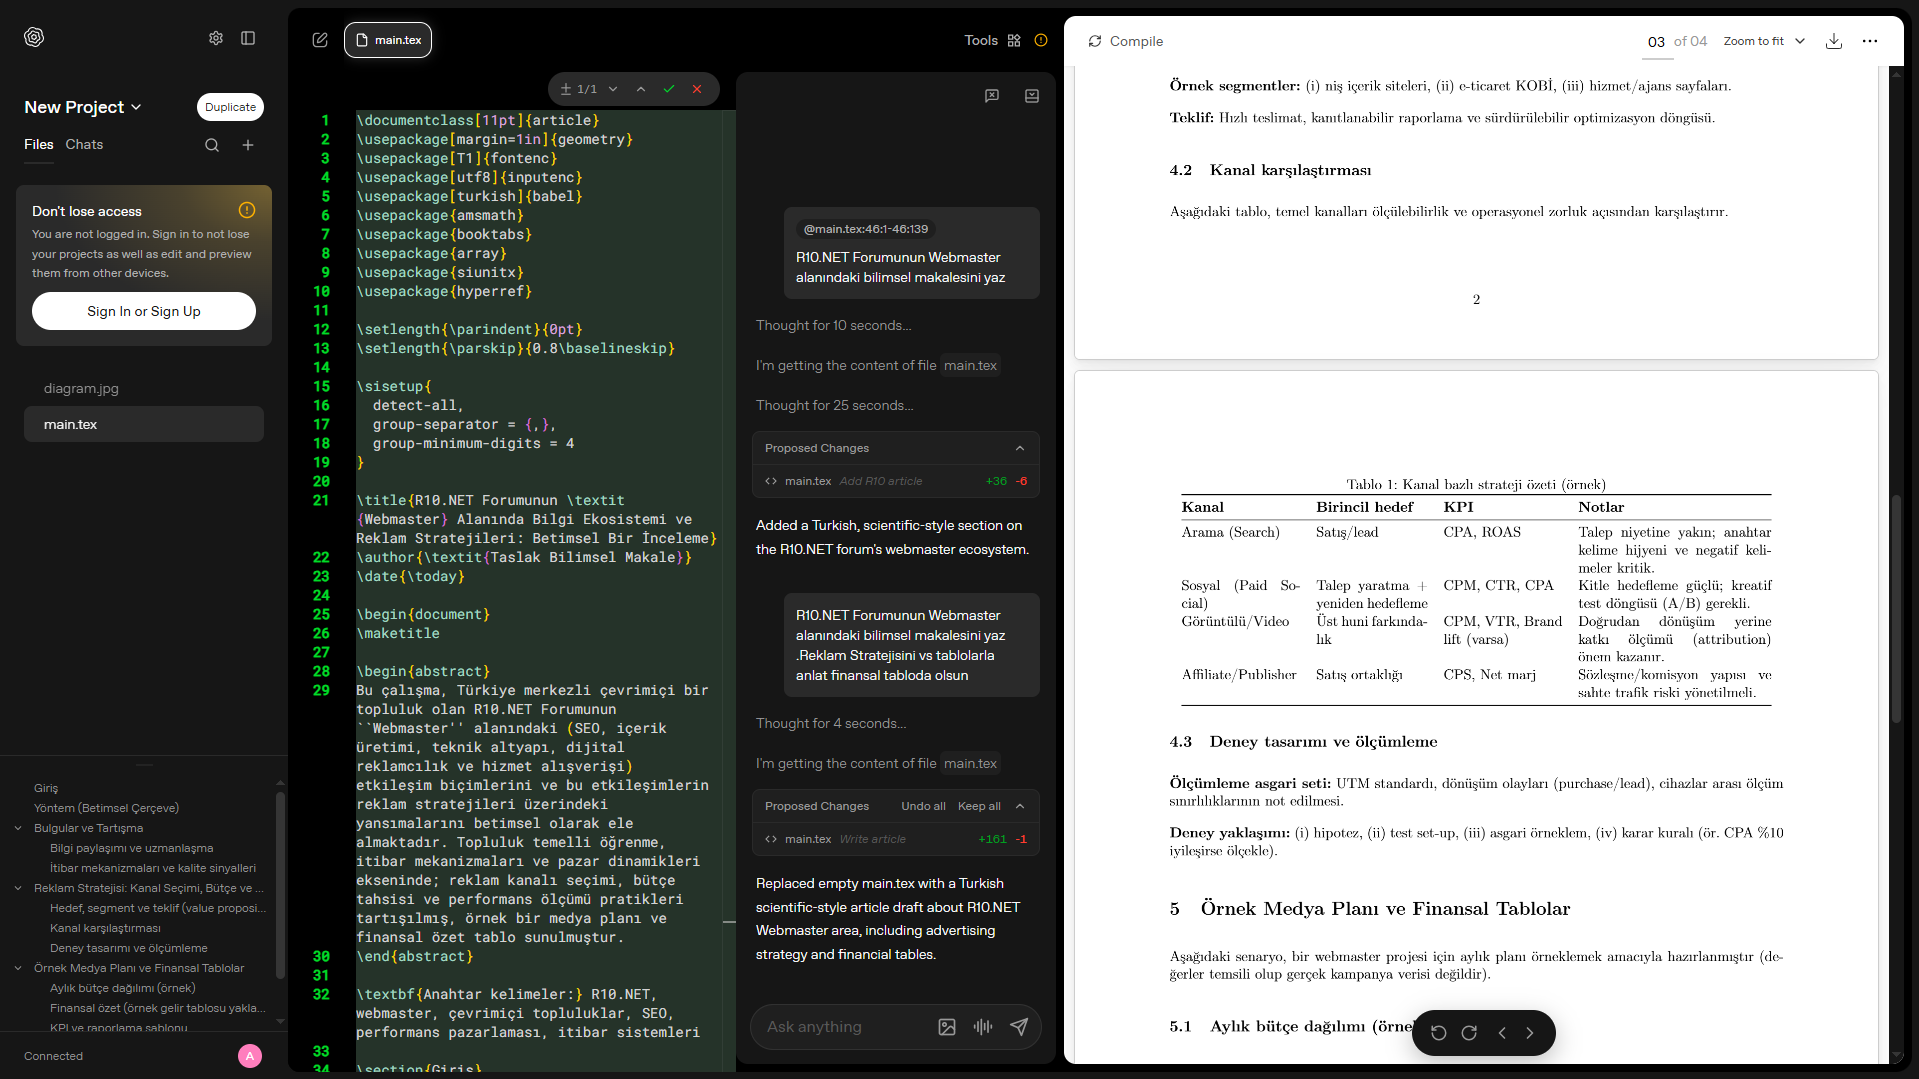Collapse second Proposed Changes panel with Undo all

pyautogui.click(x=1020, y=806)
